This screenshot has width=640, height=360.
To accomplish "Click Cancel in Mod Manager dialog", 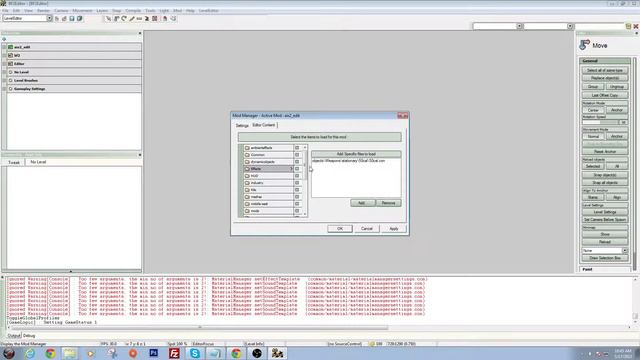I will click(x=367, y=229).
